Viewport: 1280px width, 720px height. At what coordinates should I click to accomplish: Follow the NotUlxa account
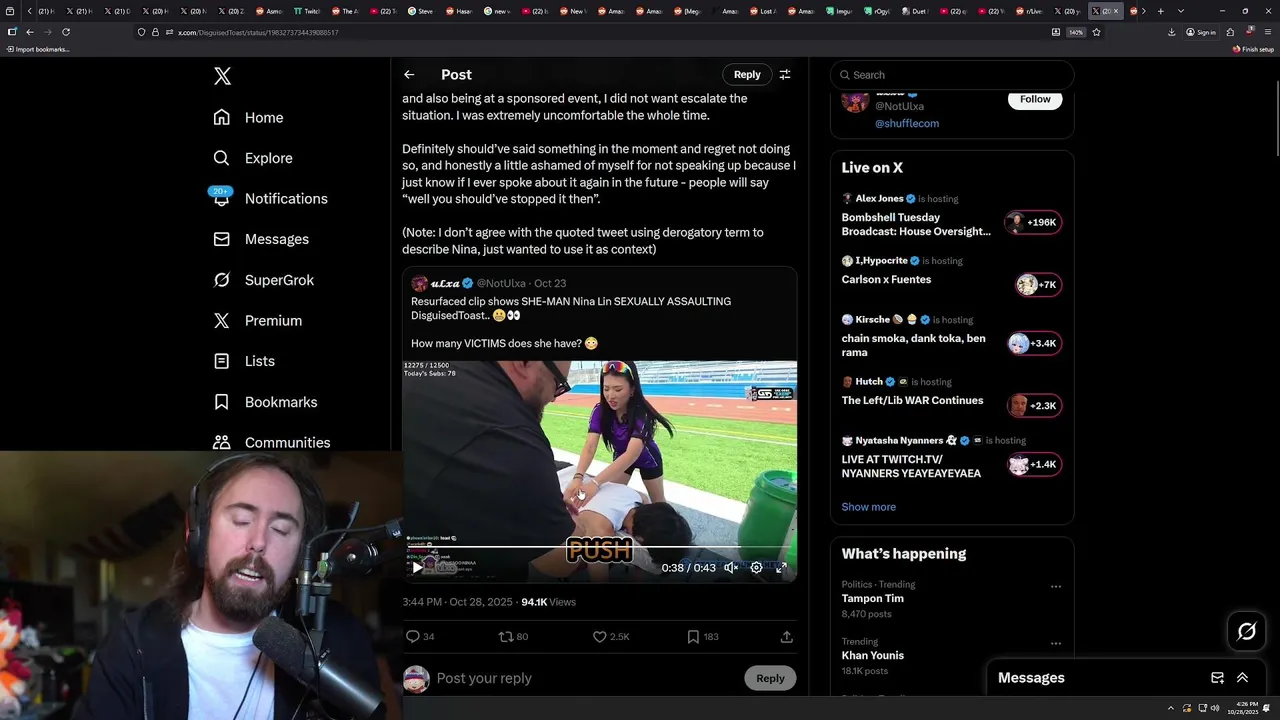pyautogui.click(x=1035, y=99)
